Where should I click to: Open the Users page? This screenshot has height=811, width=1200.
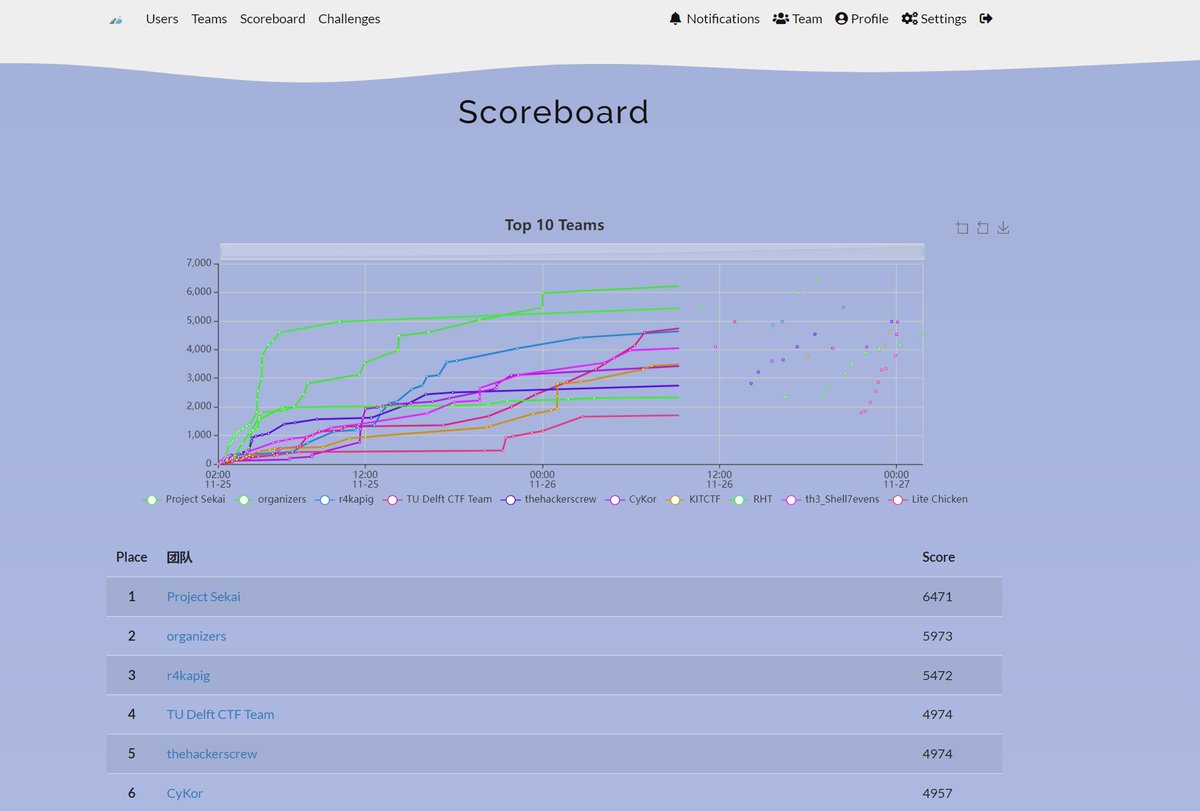(162, 19)
